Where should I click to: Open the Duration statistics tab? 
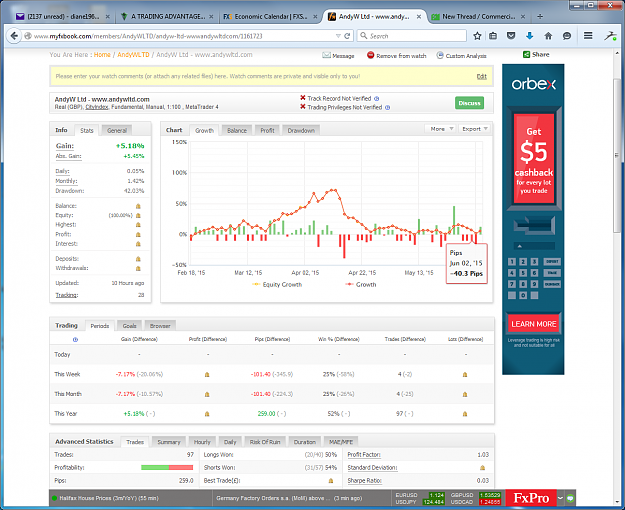coord(305,442)
